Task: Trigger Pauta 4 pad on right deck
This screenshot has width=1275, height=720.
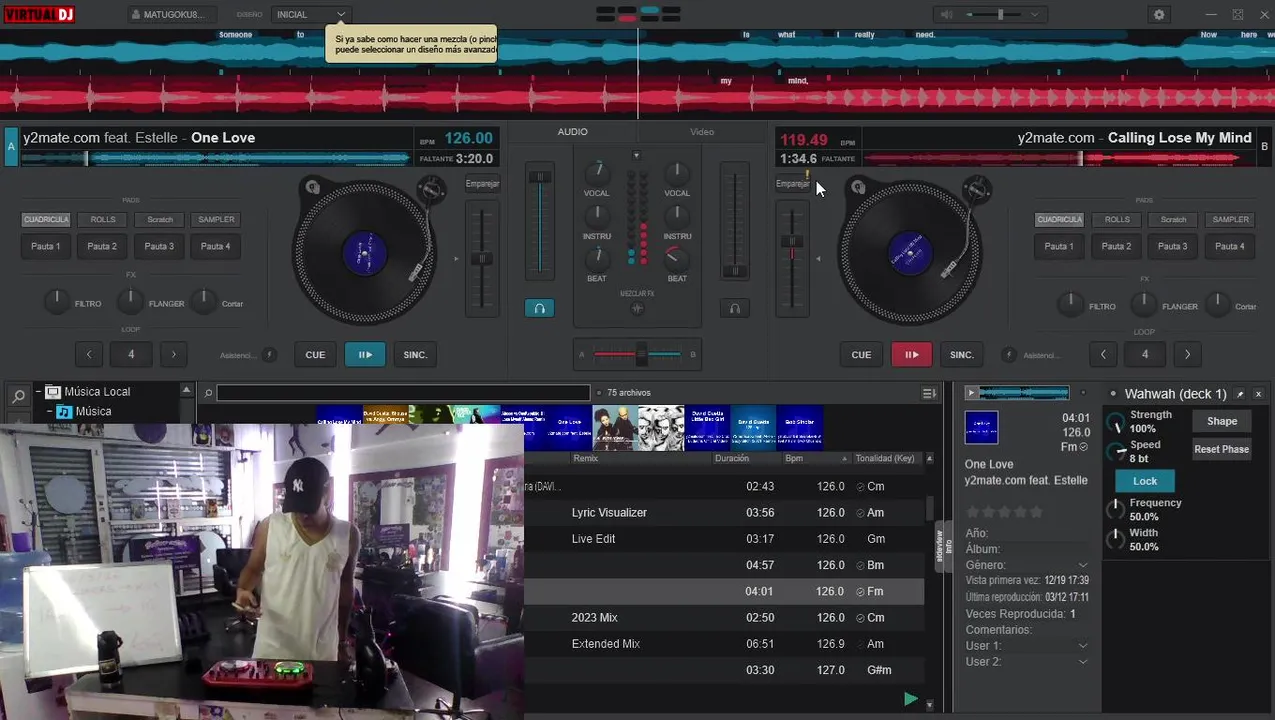Action: pyautogui.click(x=1230, y=246)
